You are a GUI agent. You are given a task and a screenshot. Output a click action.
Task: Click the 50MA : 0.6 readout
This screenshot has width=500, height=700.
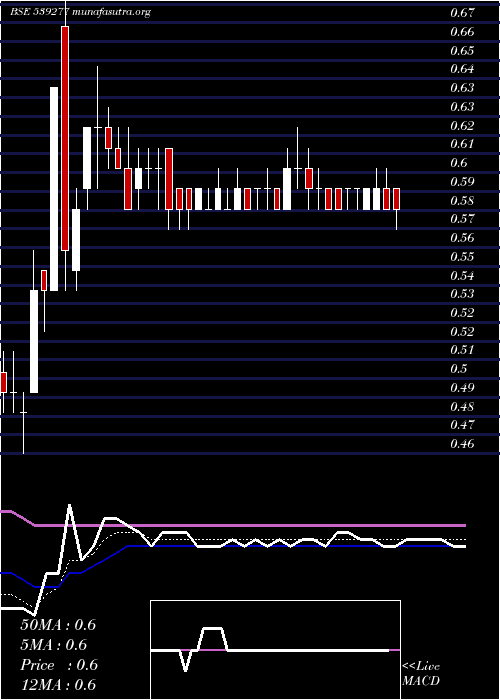click(x=58, y=625)
